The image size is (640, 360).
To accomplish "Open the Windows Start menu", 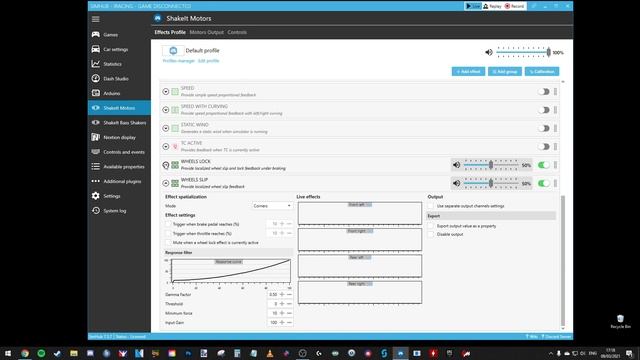I will point(8,353).
